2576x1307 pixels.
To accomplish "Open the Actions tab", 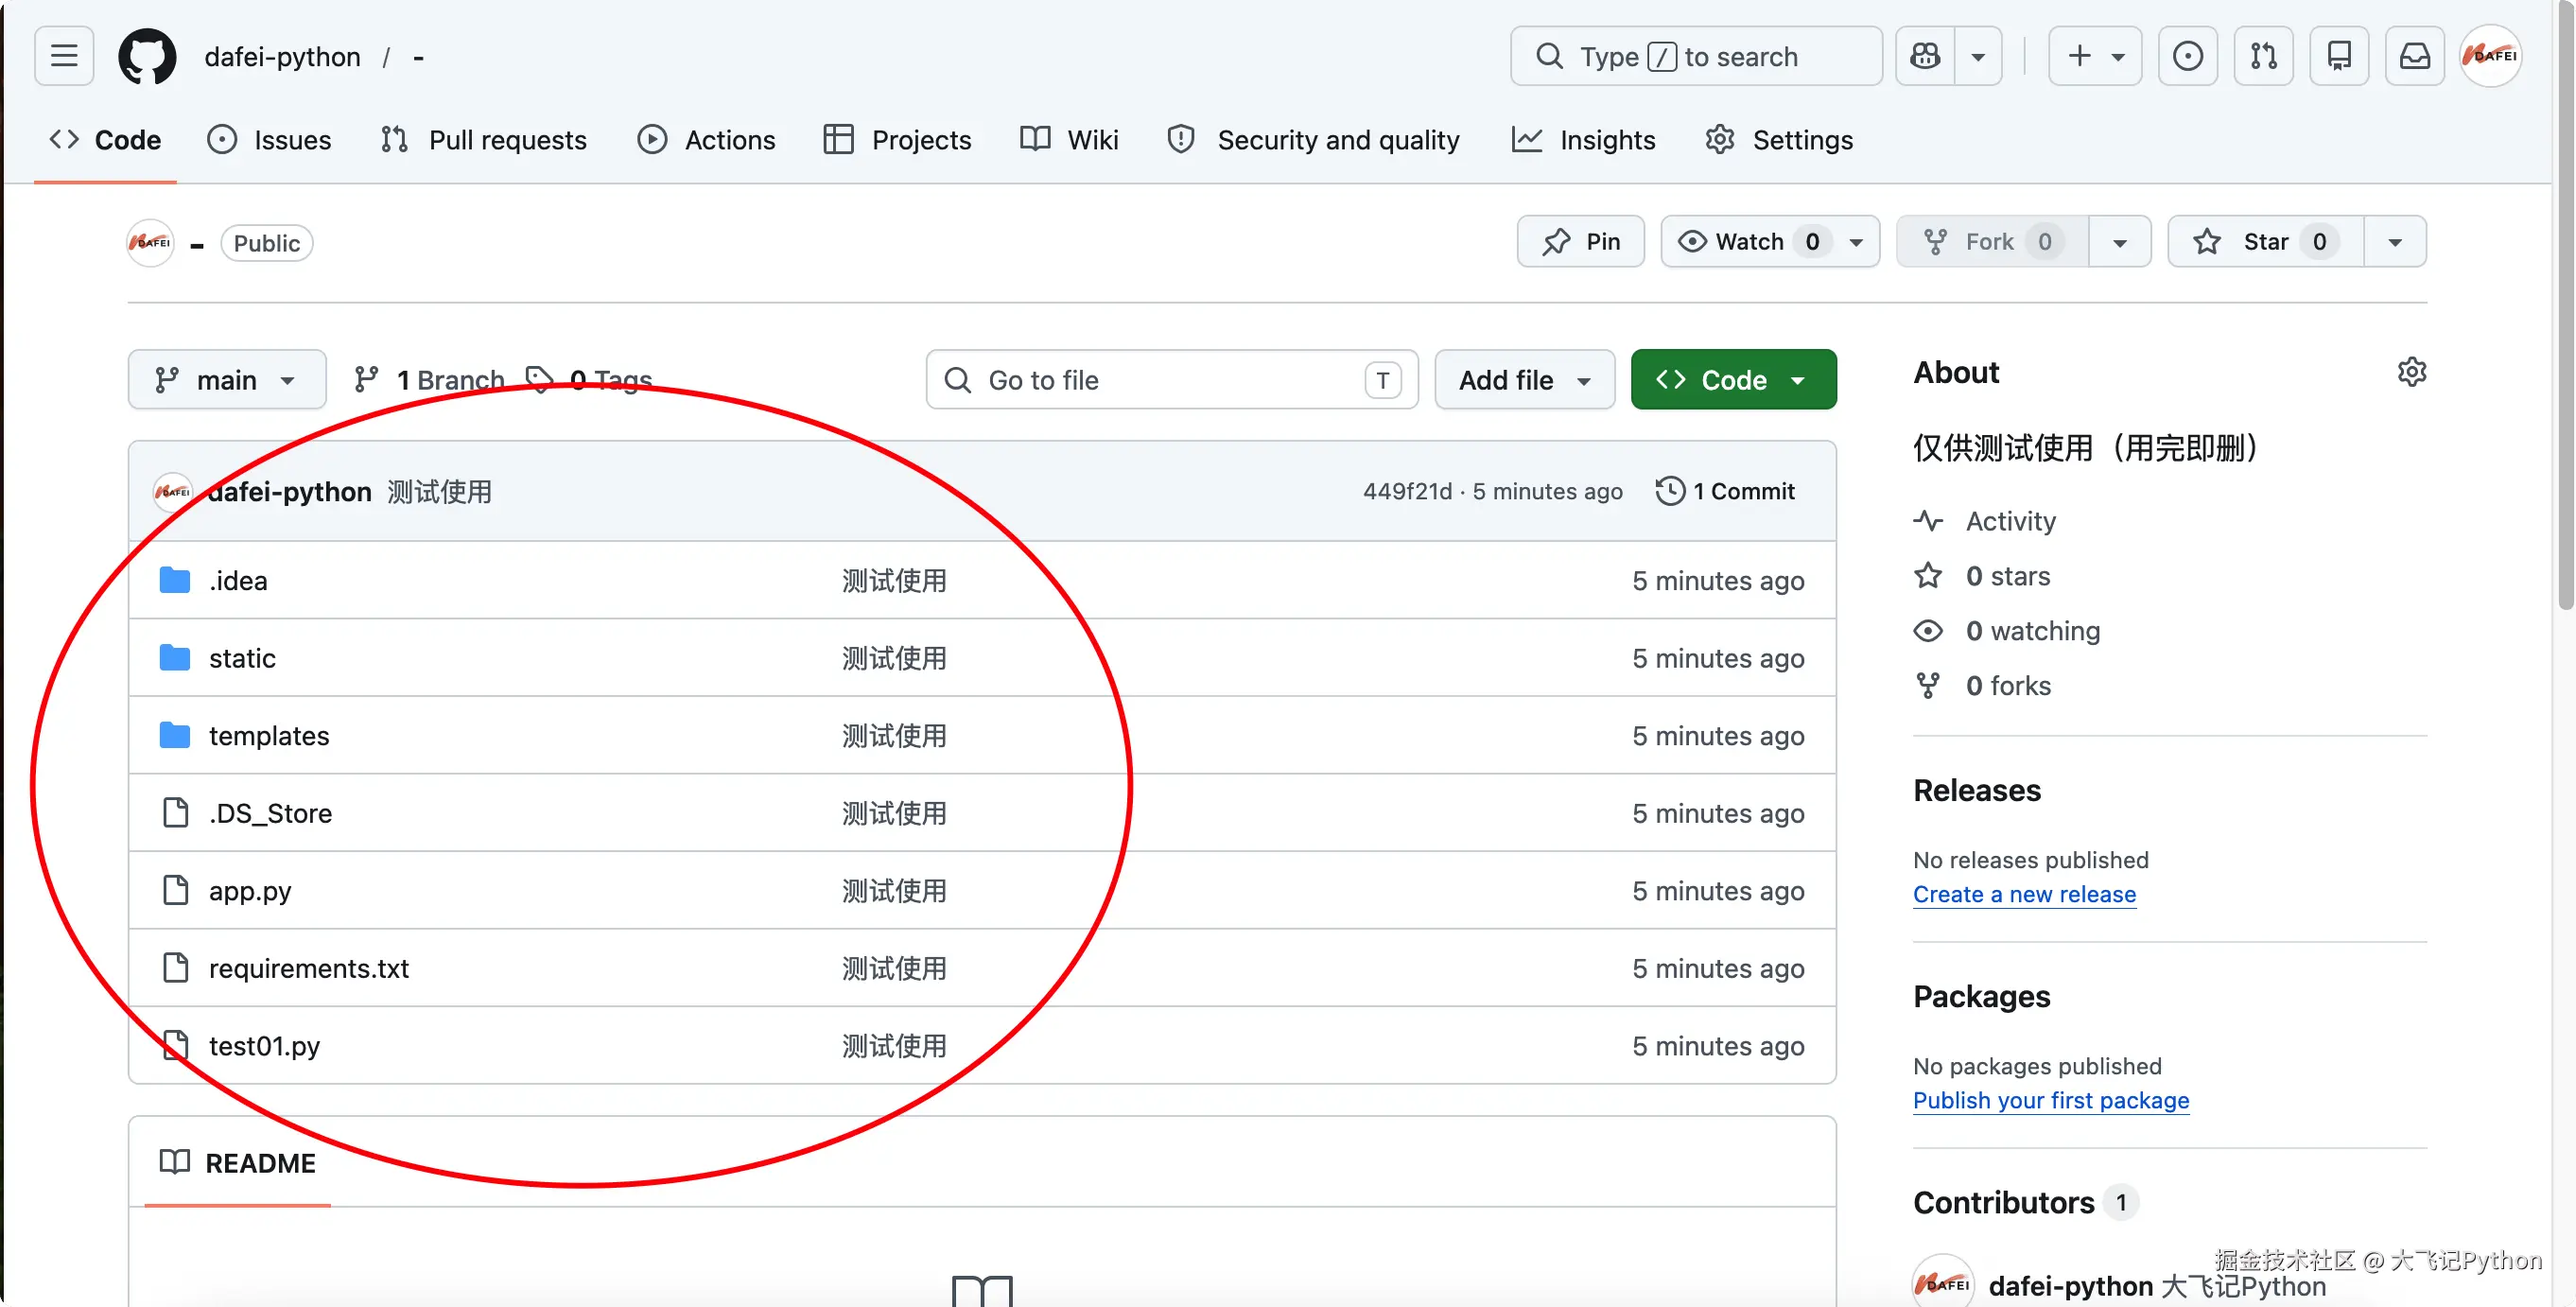I will click(x=707, y=139).
